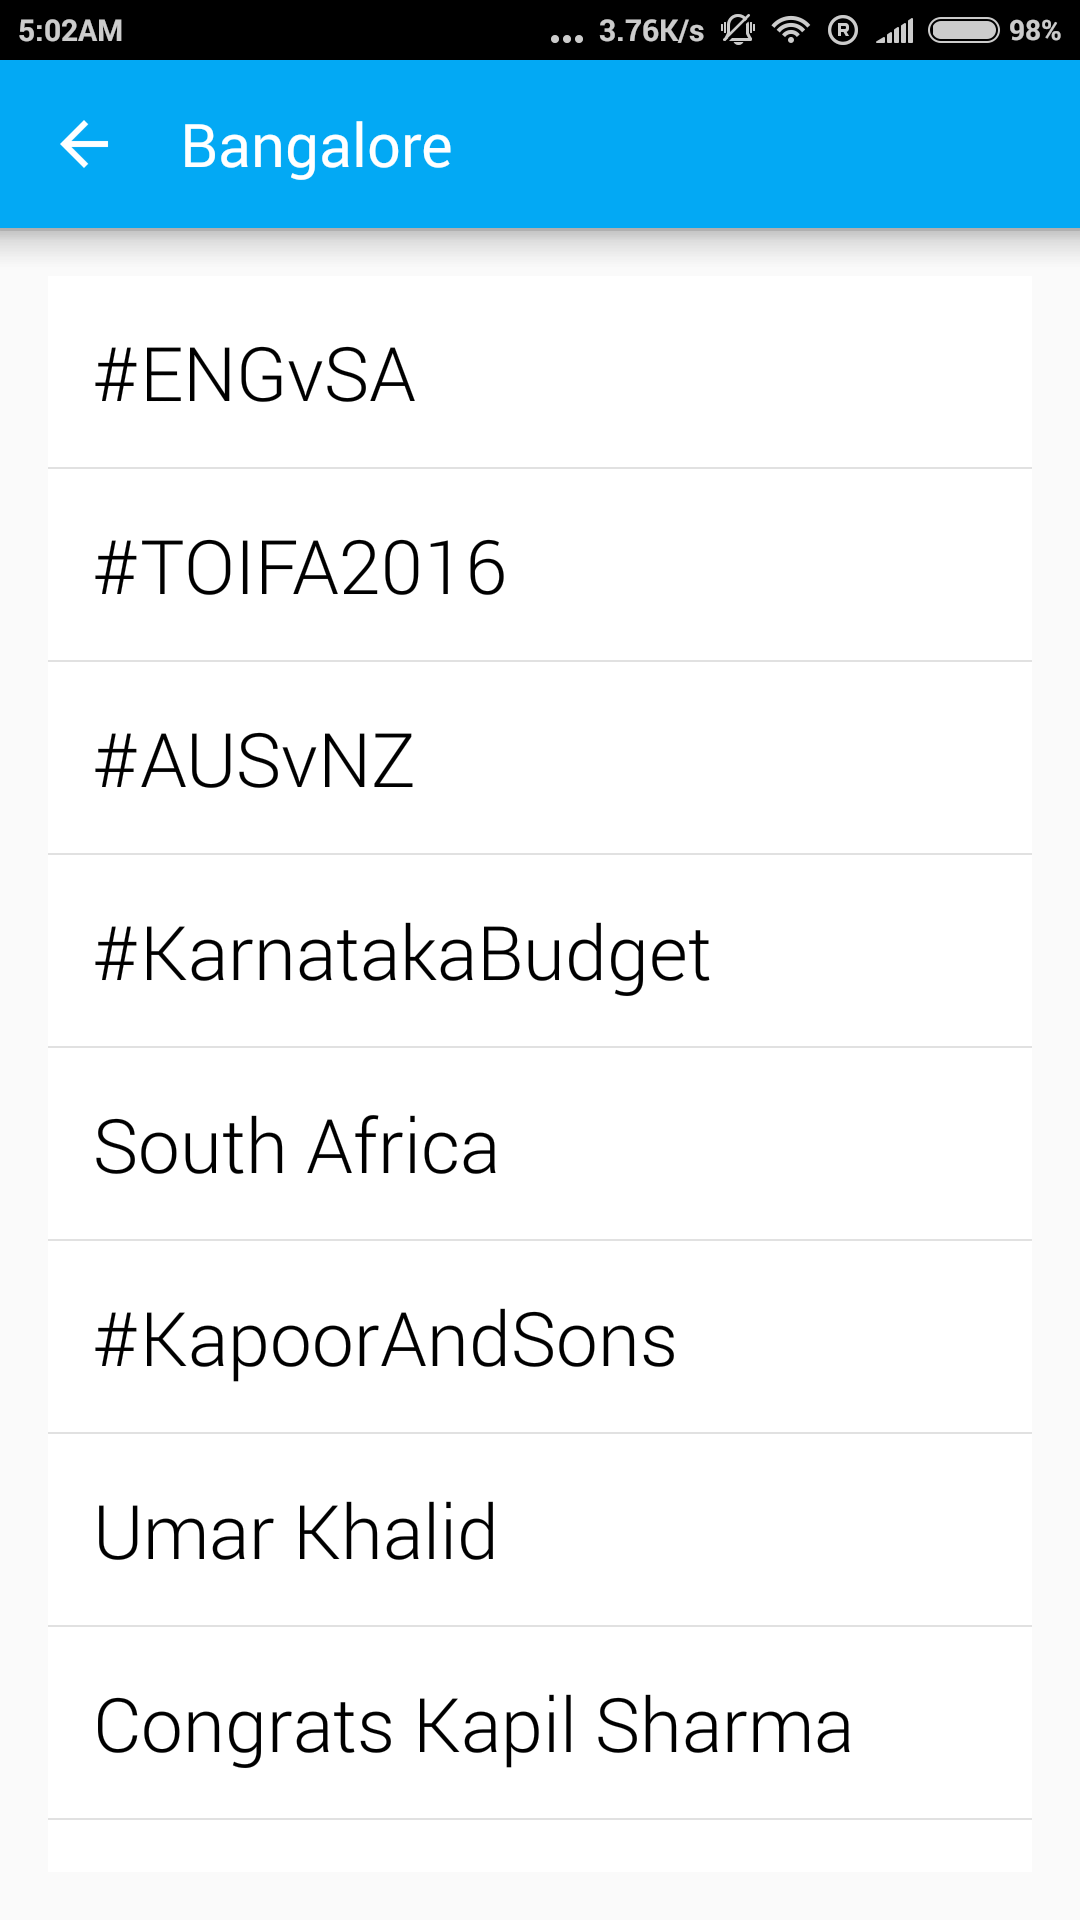Viewport: 1080px width, 1920px height.
Task: Select the Umar Khalid trend
Action: point(540,1530)
